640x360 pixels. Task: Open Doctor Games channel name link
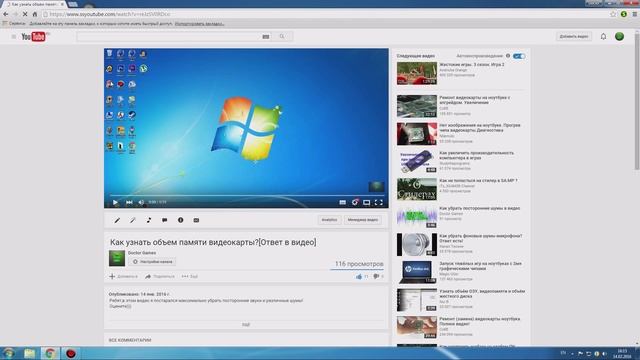click(x=142, y=253)
